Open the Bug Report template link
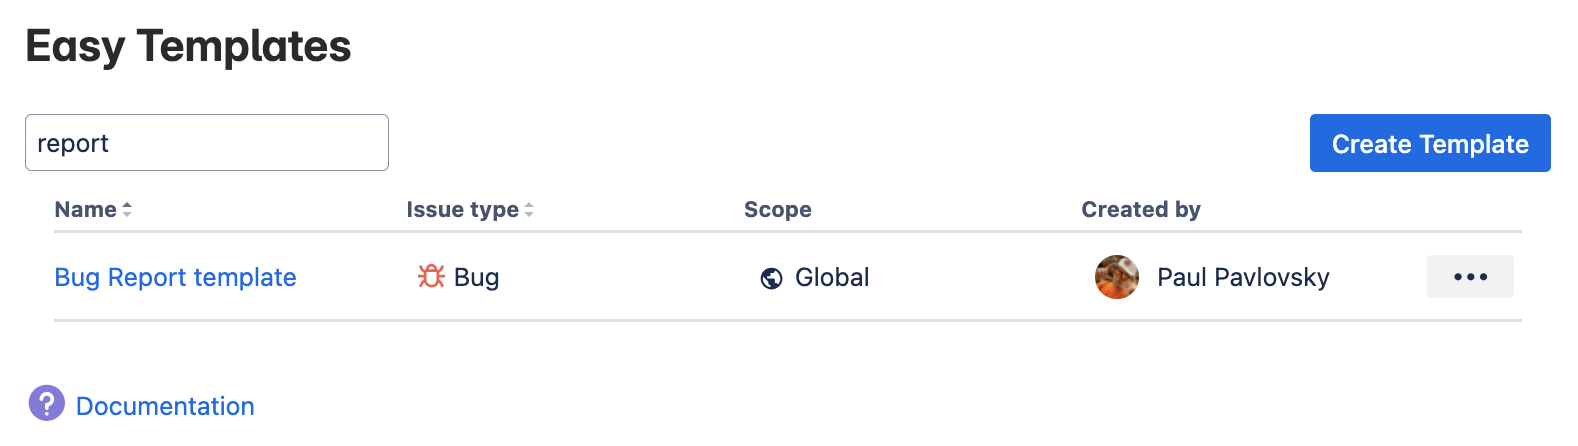Screen dimensions: 1578x446 tap(175, 277)
